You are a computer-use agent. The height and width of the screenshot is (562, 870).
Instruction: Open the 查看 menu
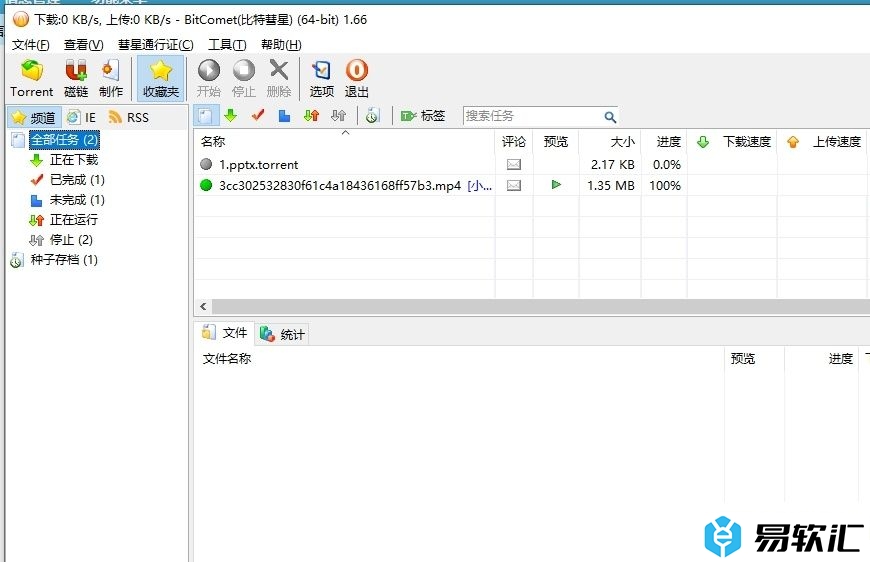(83, 45)
